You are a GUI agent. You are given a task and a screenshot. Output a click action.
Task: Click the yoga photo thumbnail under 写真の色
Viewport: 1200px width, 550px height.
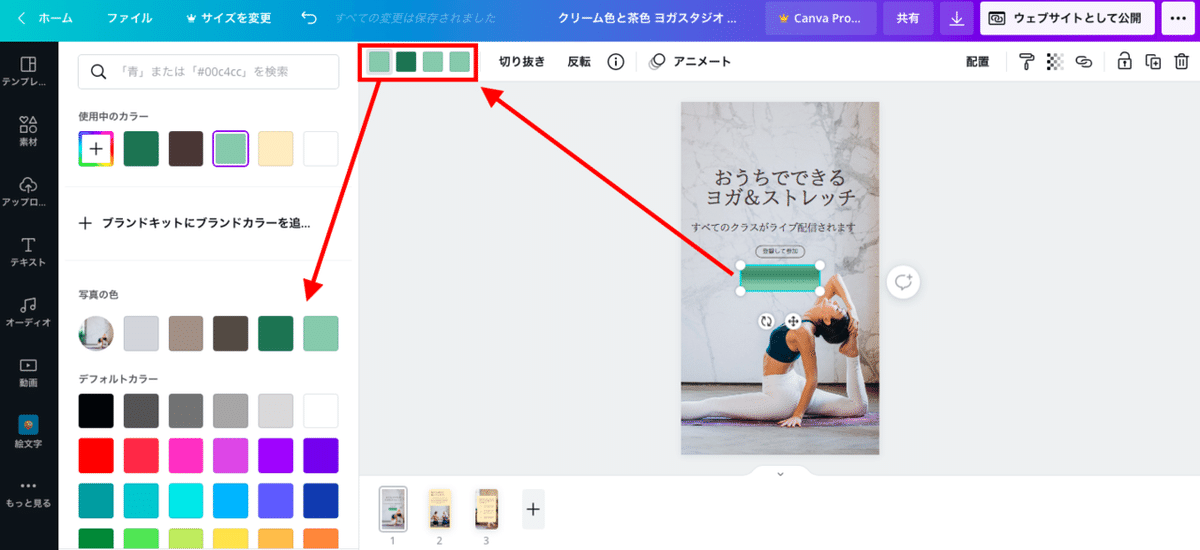(96, 333)
